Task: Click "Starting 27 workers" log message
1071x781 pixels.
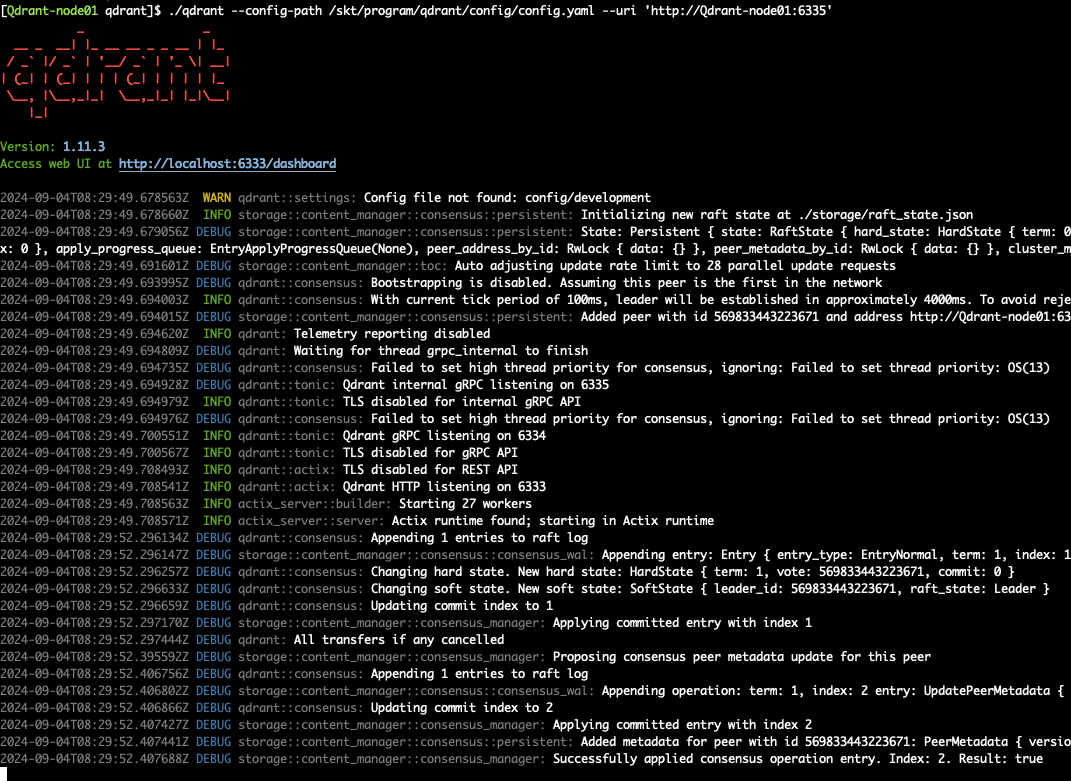Action: [x=465, y=504]
